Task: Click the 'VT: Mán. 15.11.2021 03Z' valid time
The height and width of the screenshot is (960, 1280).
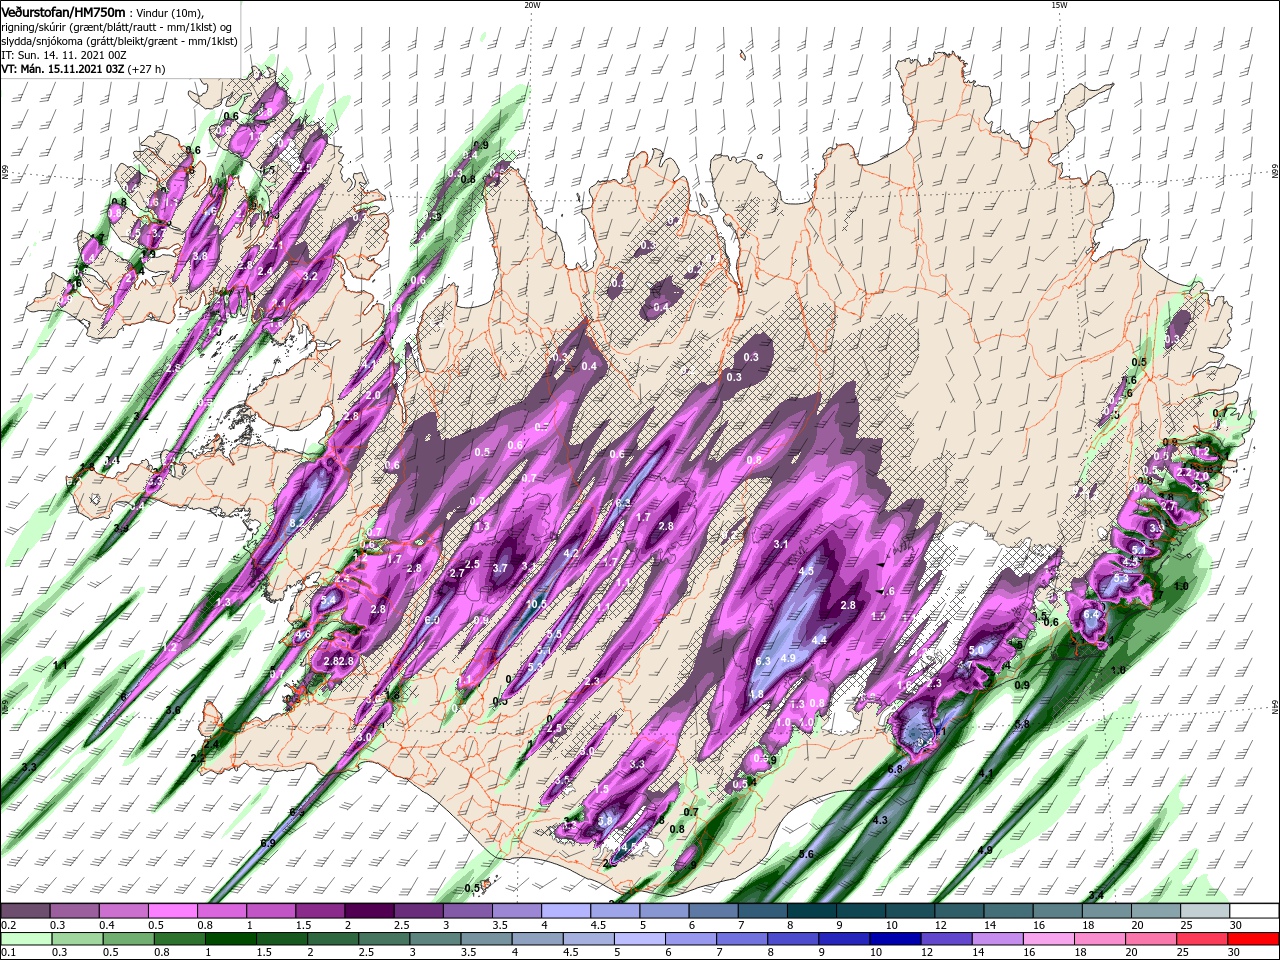Action: tap(61, 69)
